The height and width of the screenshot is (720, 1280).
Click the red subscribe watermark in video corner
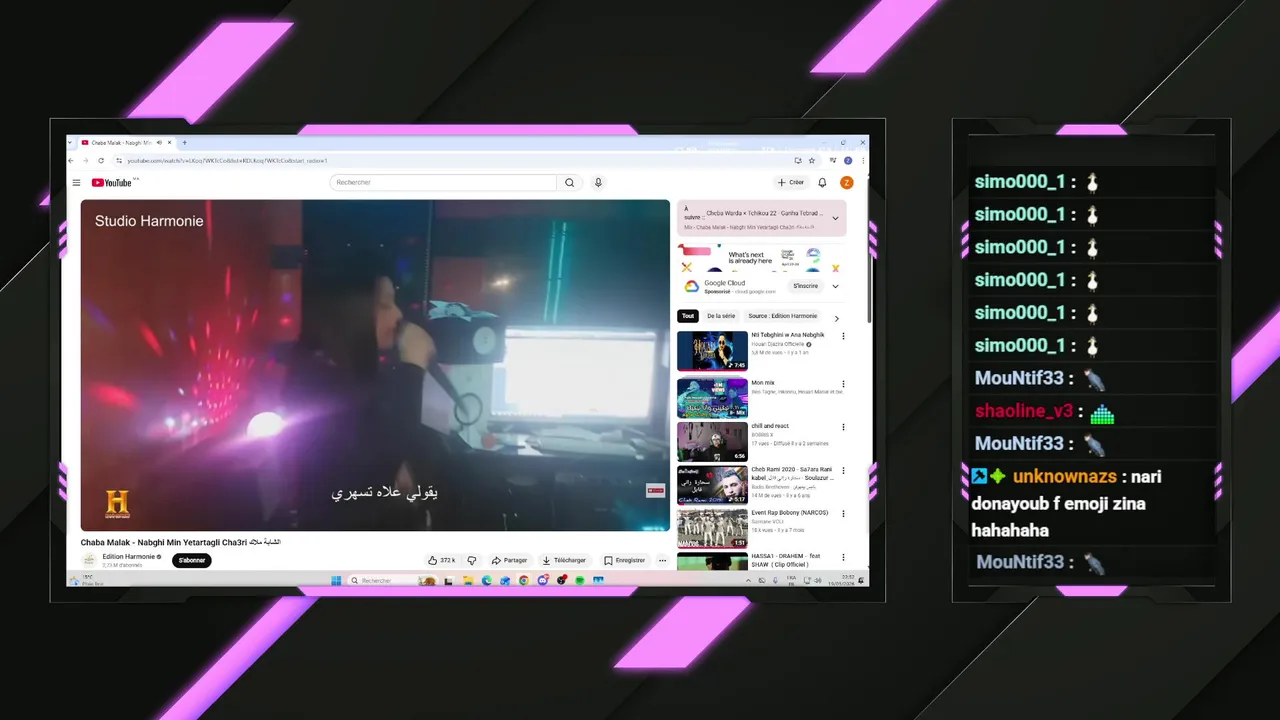(656, 490)
